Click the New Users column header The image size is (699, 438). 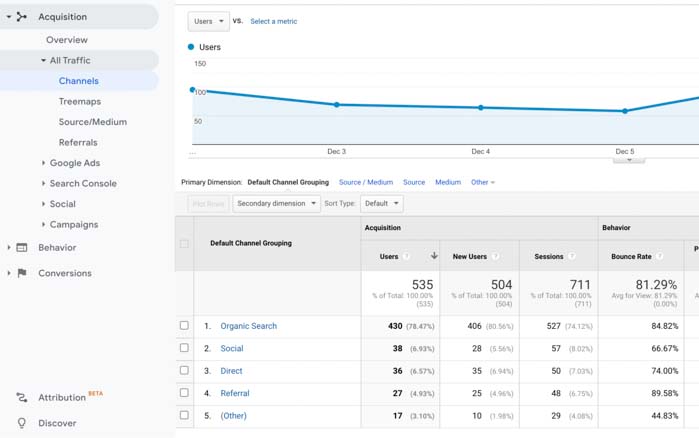pos(470,257)
